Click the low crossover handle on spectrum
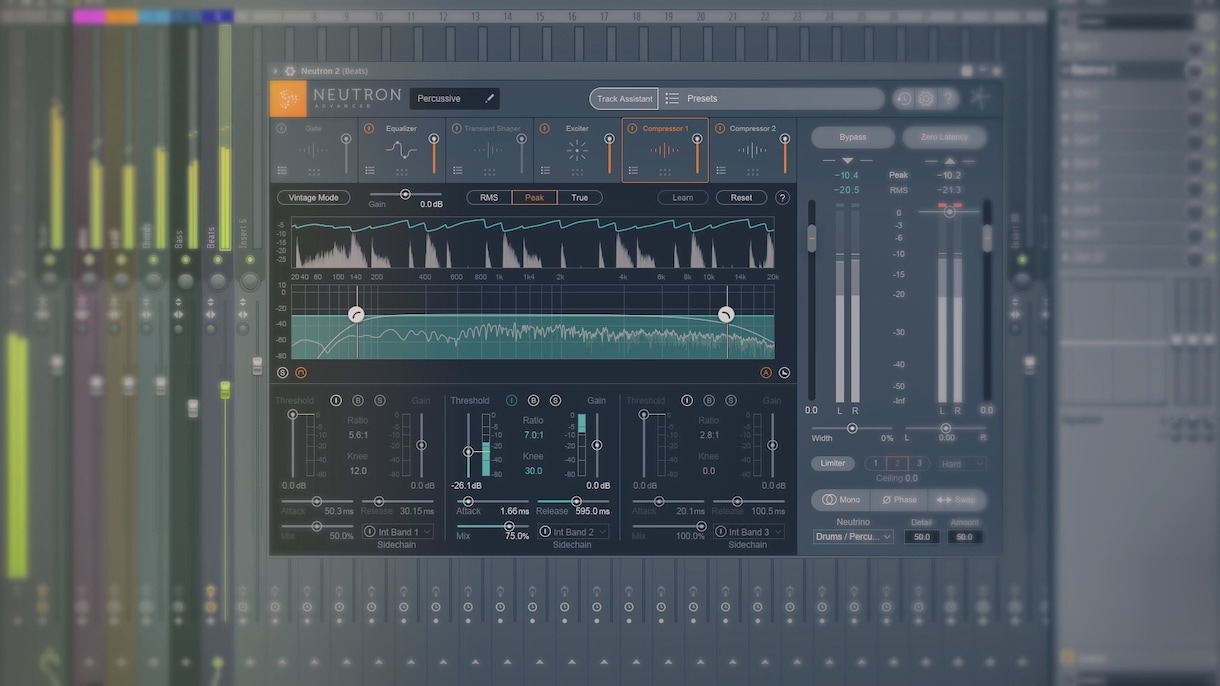This screenshot has height=686, width=1220. (x=357, y=315)
